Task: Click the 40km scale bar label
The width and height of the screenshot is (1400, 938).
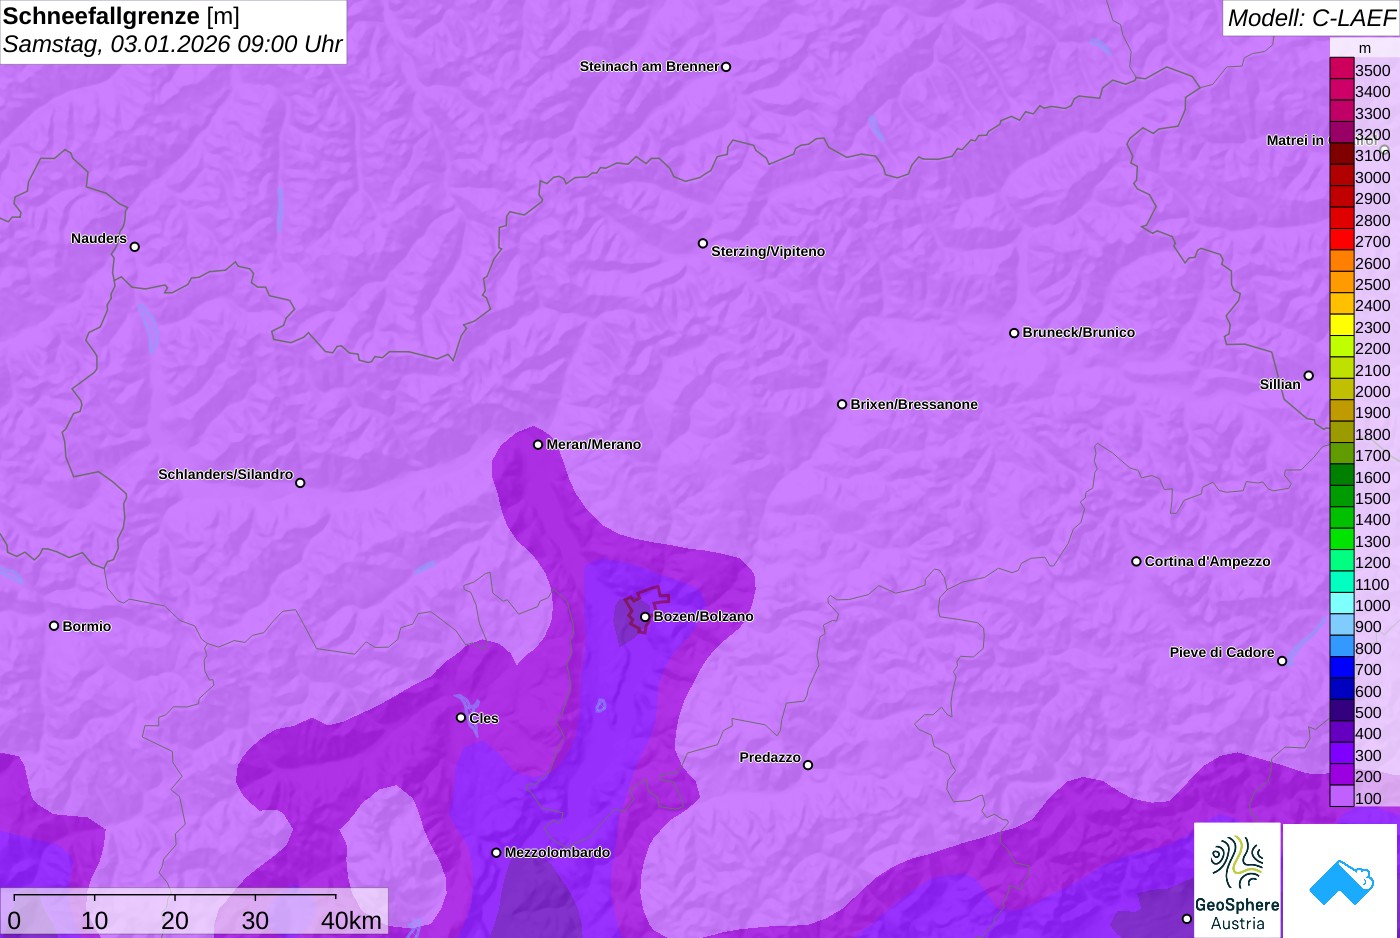Action: click(351, 920)
